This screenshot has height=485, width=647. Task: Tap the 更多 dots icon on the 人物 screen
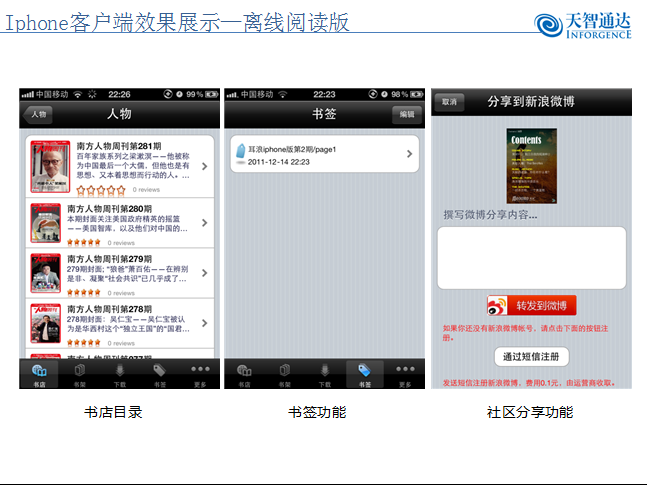[200, 369]
